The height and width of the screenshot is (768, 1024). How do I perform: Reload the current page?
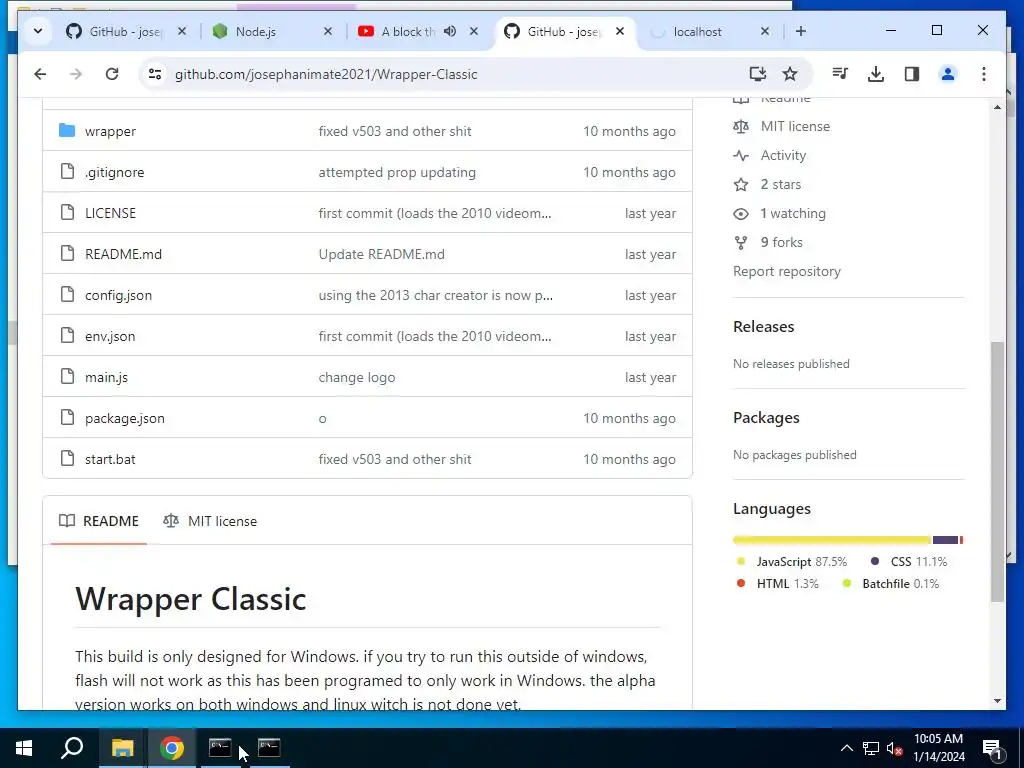coord(112,74)
